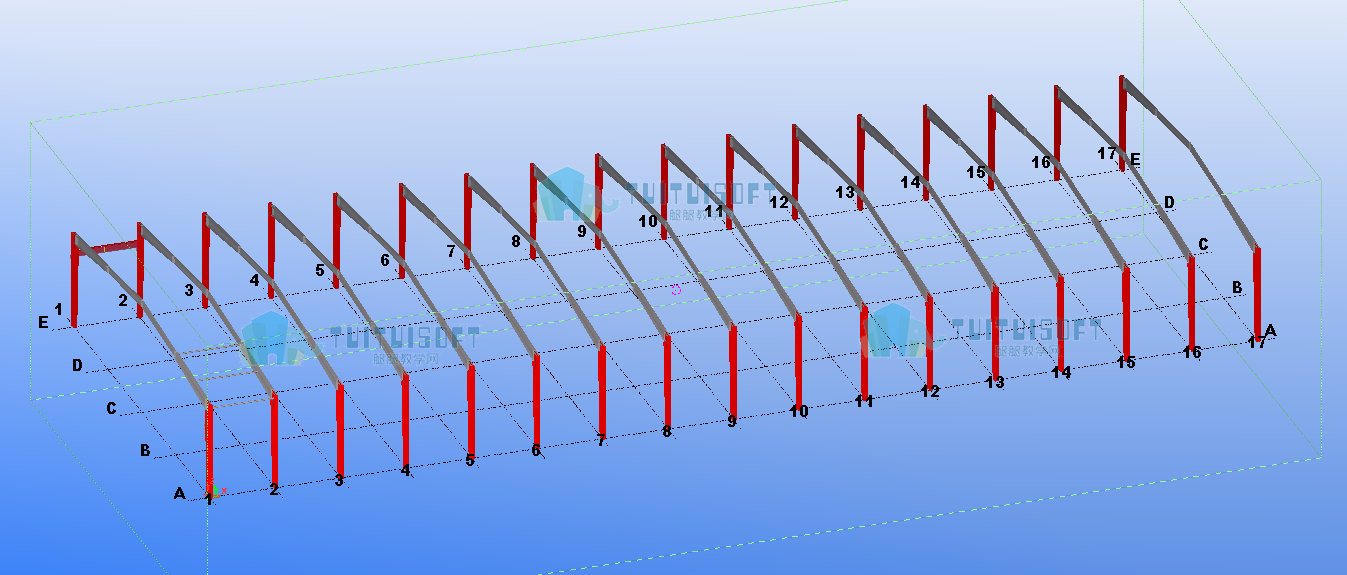The image size is (1347, 575).
Task: Click rear-row grid number 11 on line E
Action: click(x=714, y=211)
